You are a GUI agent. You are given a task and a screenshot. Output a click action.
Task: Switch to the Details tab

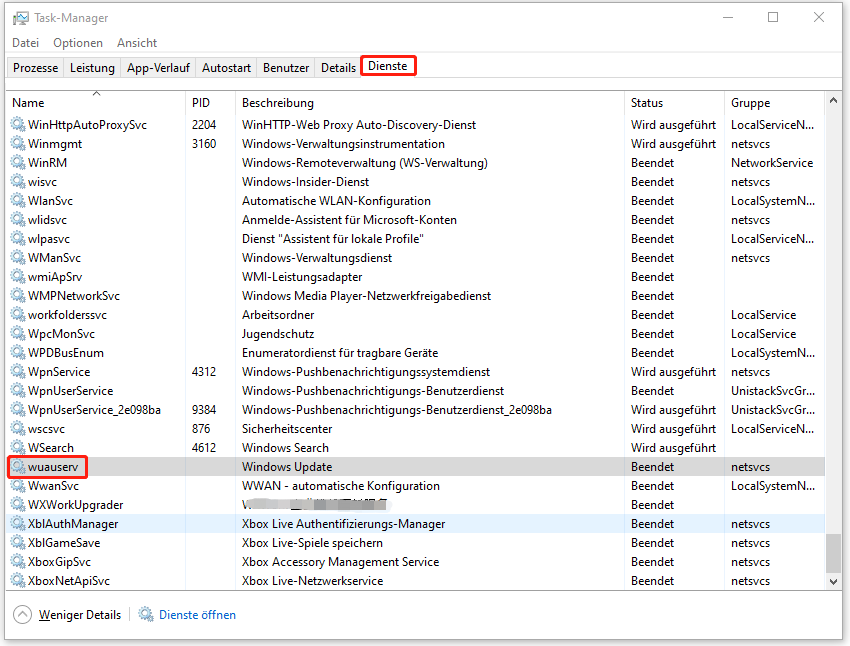pyautogui.click(x=338, y=68)
